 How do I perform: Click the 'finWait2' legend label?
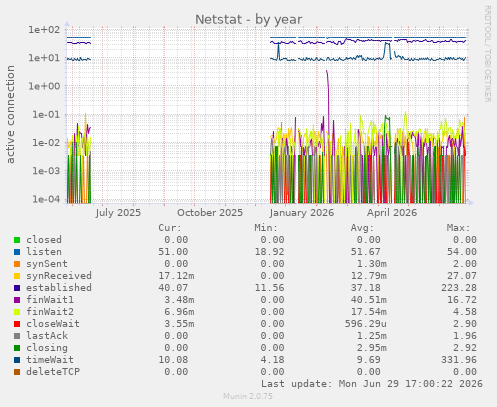[x=50, y=312]
